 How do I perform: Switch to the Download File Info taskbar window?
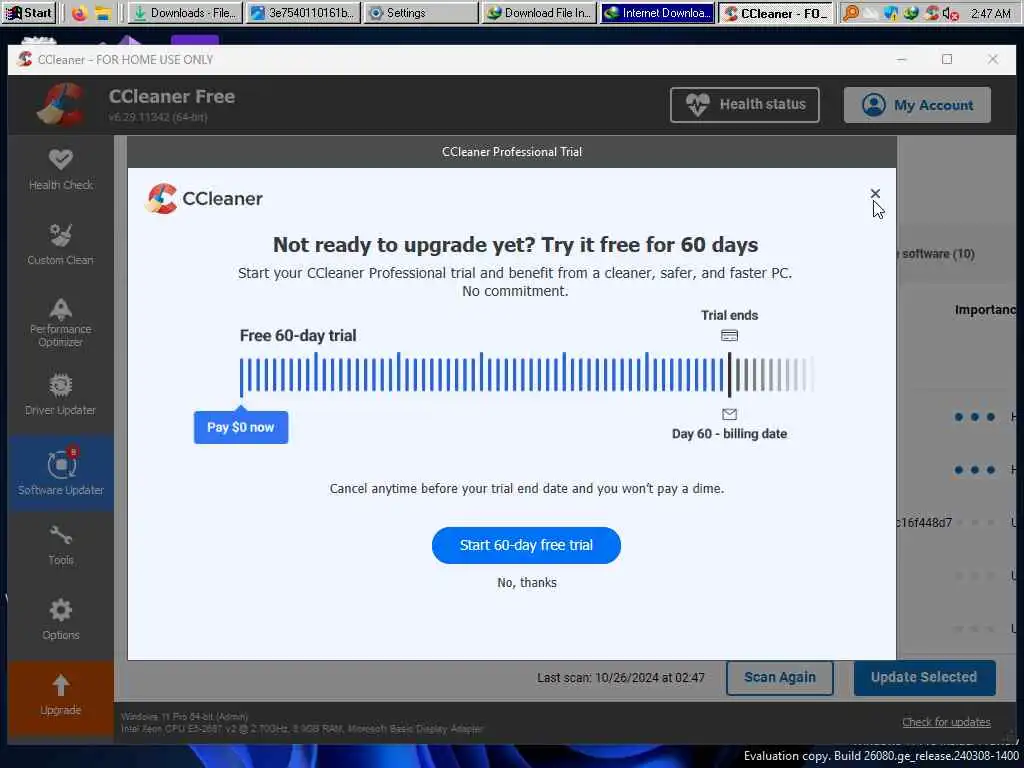[x=539, y=13]
